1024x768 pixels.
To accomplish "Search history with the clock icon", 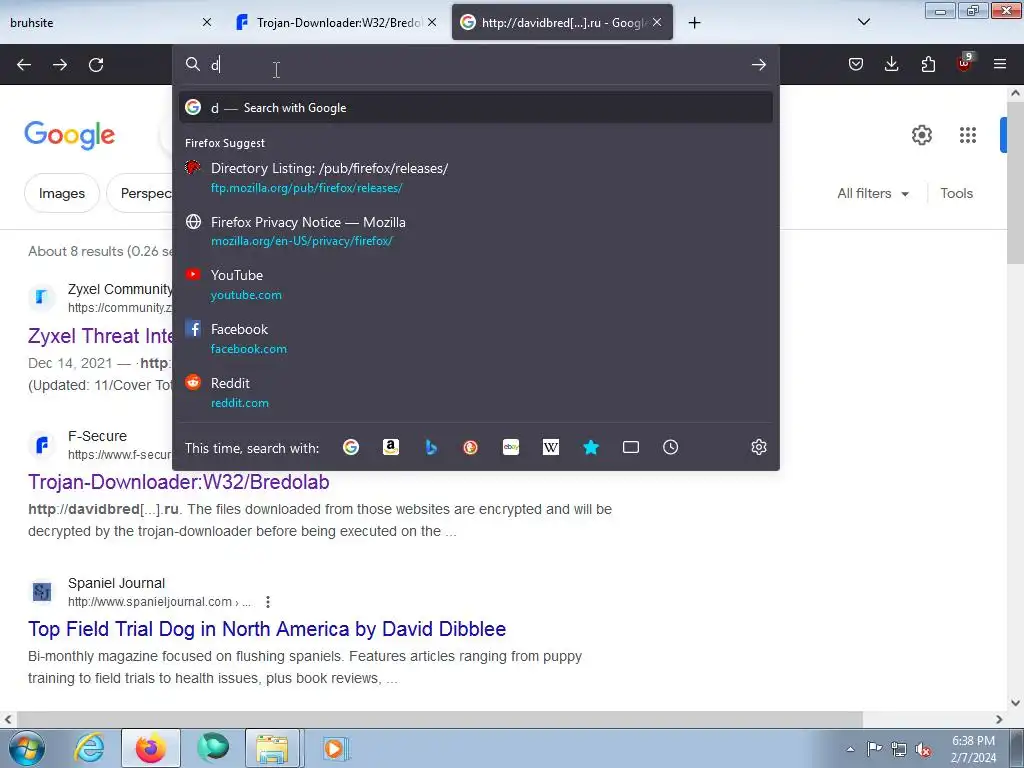I will click(x=671, y=447).
